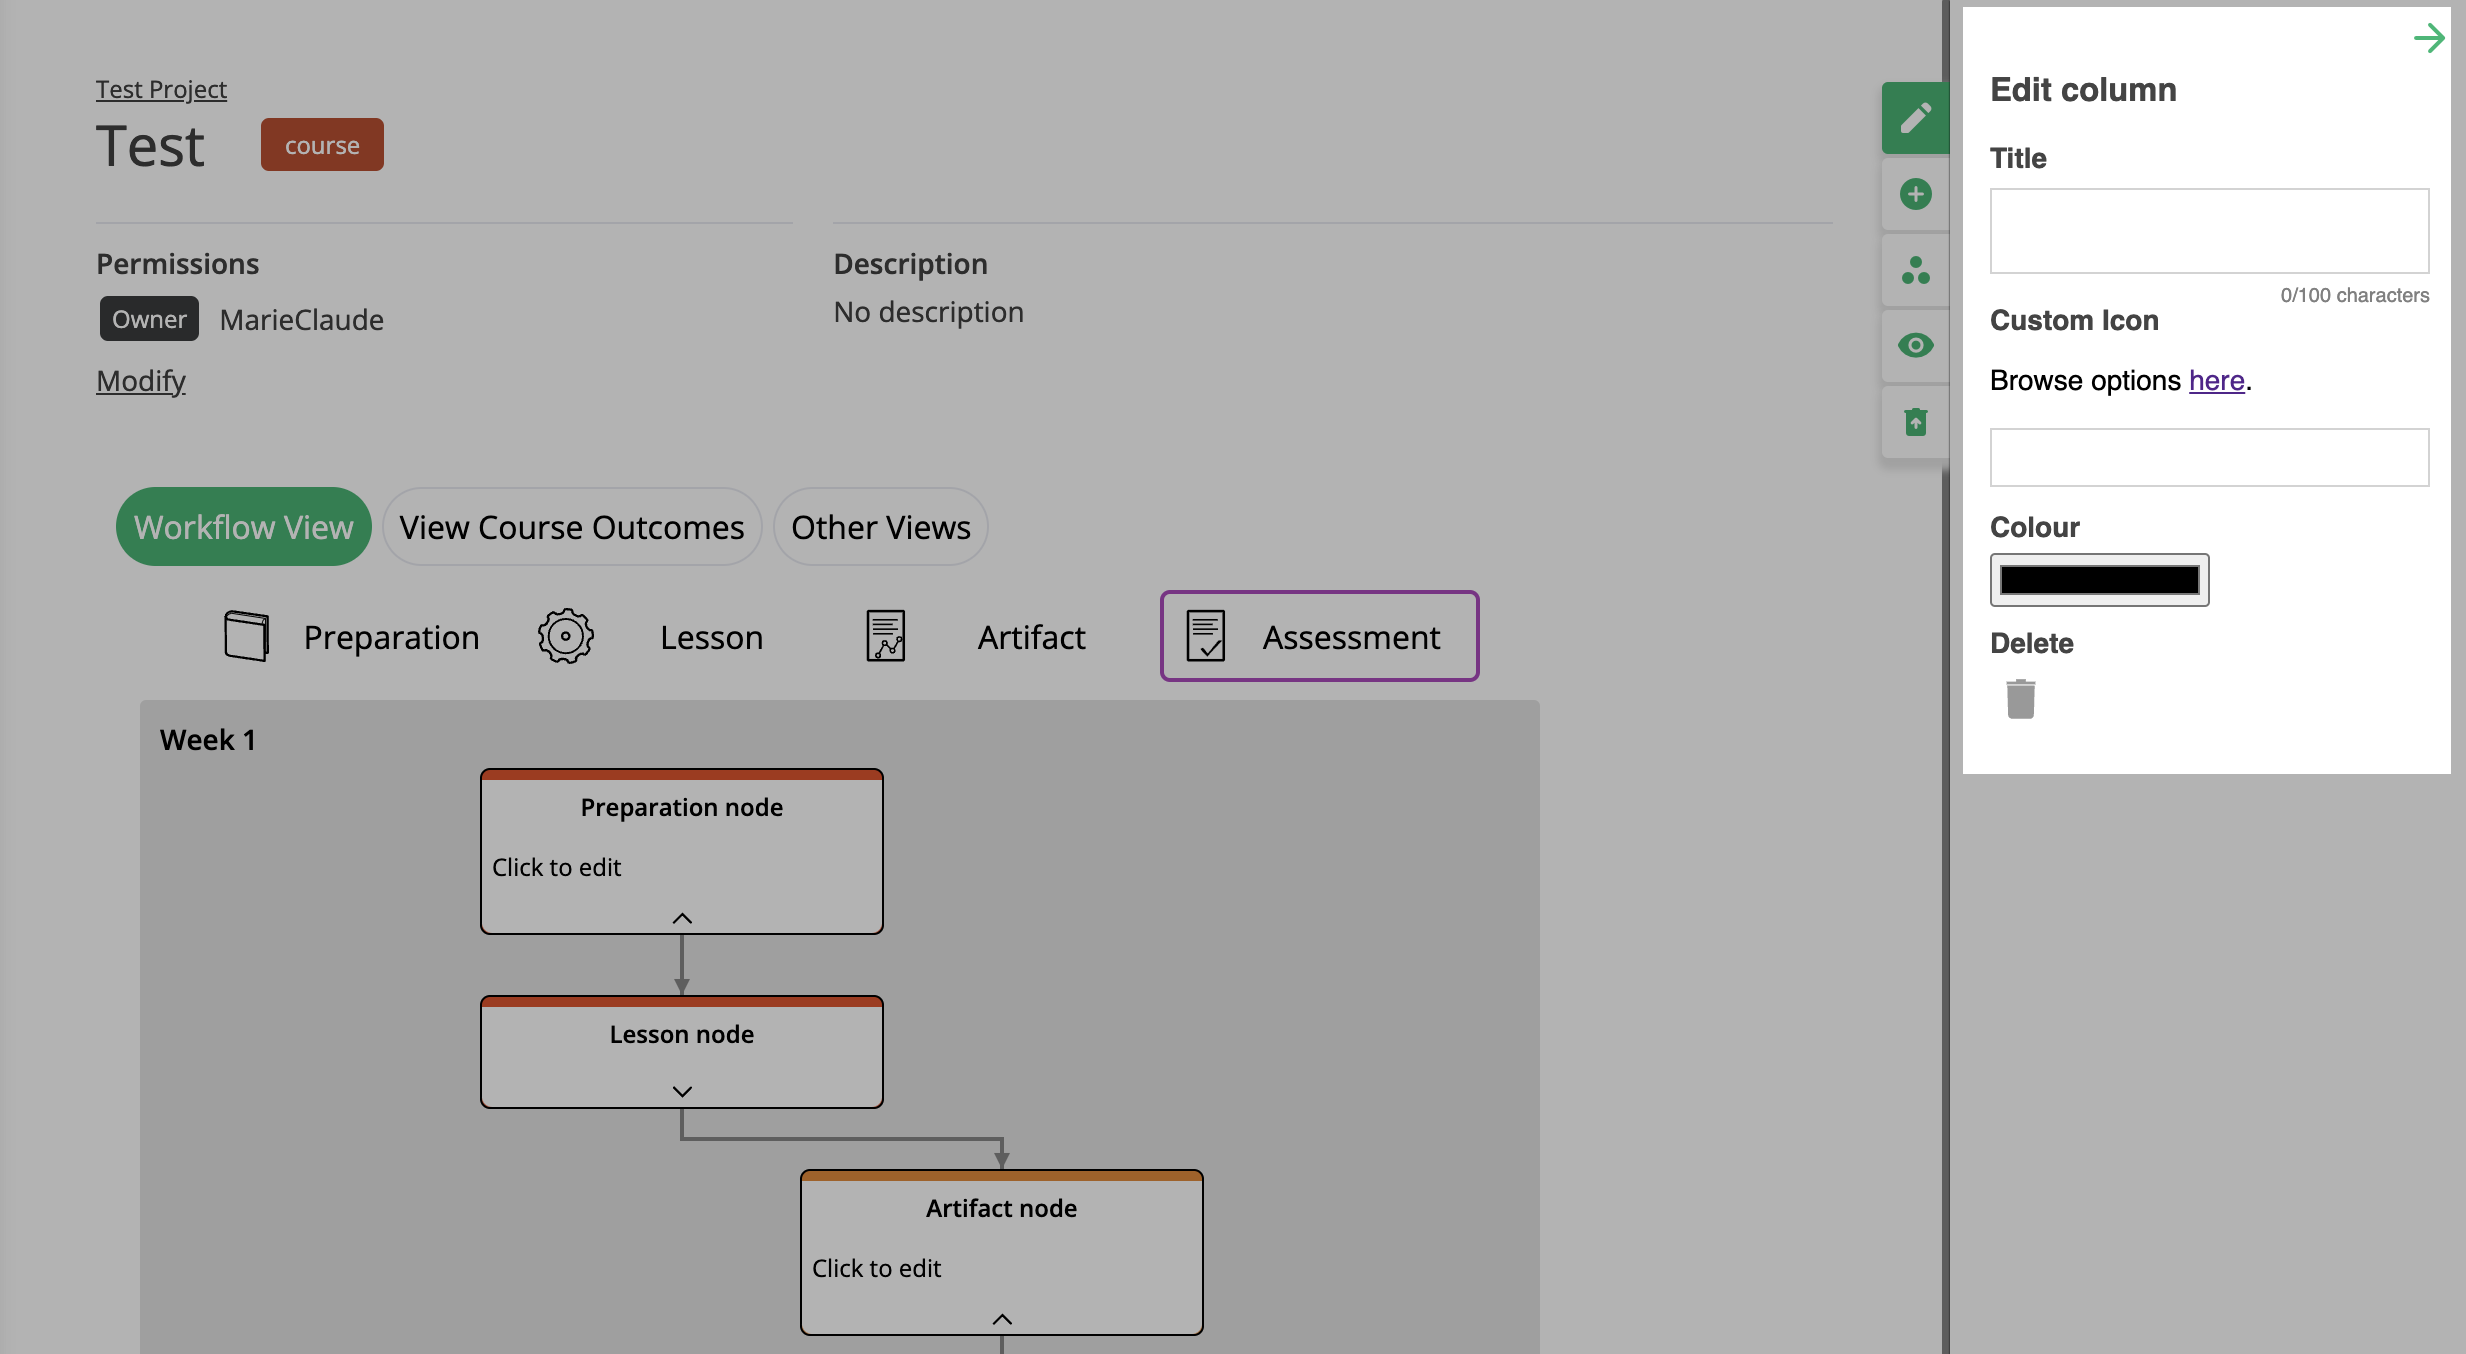Screen dimensions: 2466x1354
Task: Open the outcomes three-dots sidebar icon
Action: coord(1915,270)
